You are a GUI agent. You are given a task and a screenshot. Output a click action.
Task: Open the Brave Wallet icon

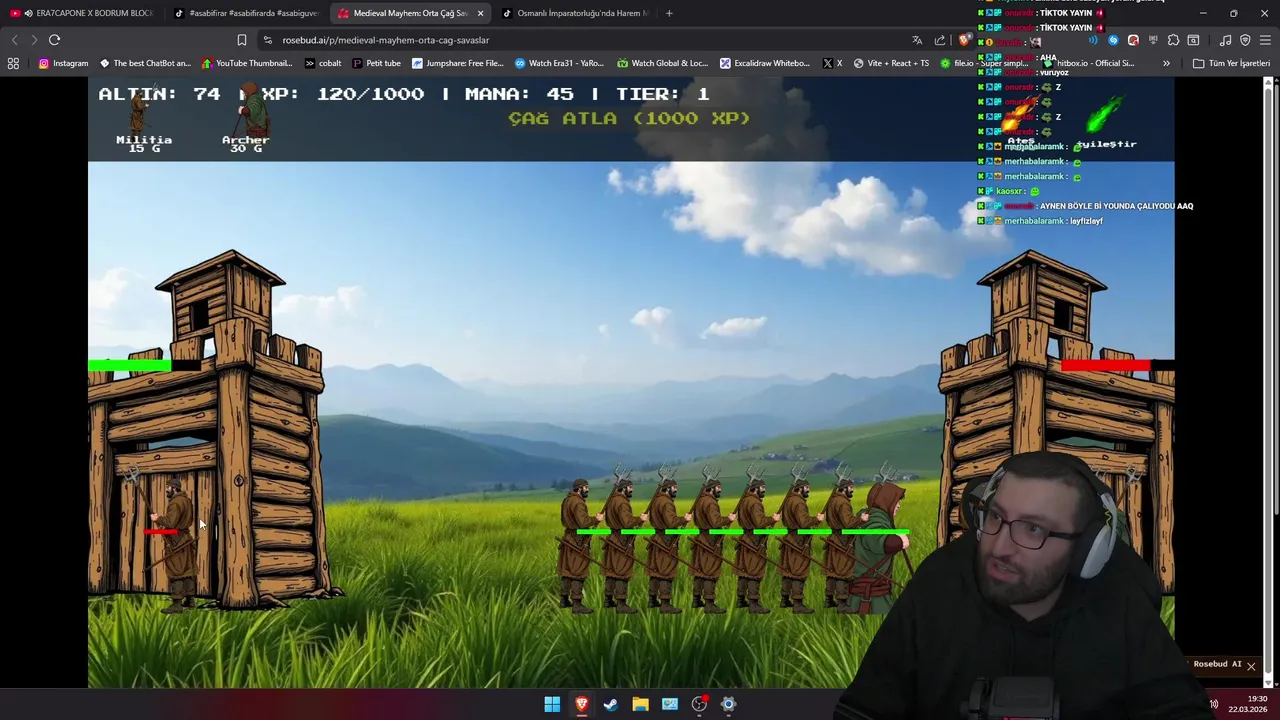tap(1193, 40)
